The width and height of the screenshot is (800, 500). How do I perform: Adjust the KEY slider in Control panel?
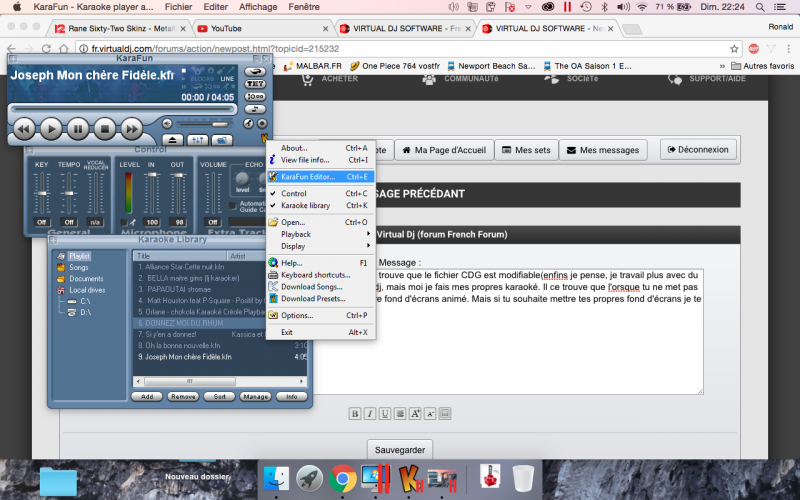coord(42,193)
